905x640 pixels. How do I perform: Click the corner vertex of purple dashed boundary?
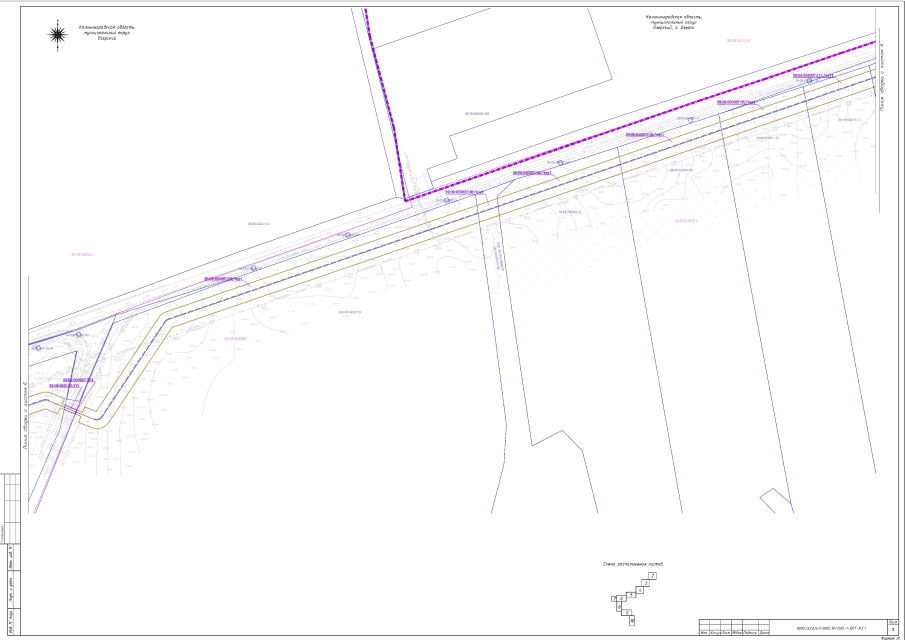point(406,199)
